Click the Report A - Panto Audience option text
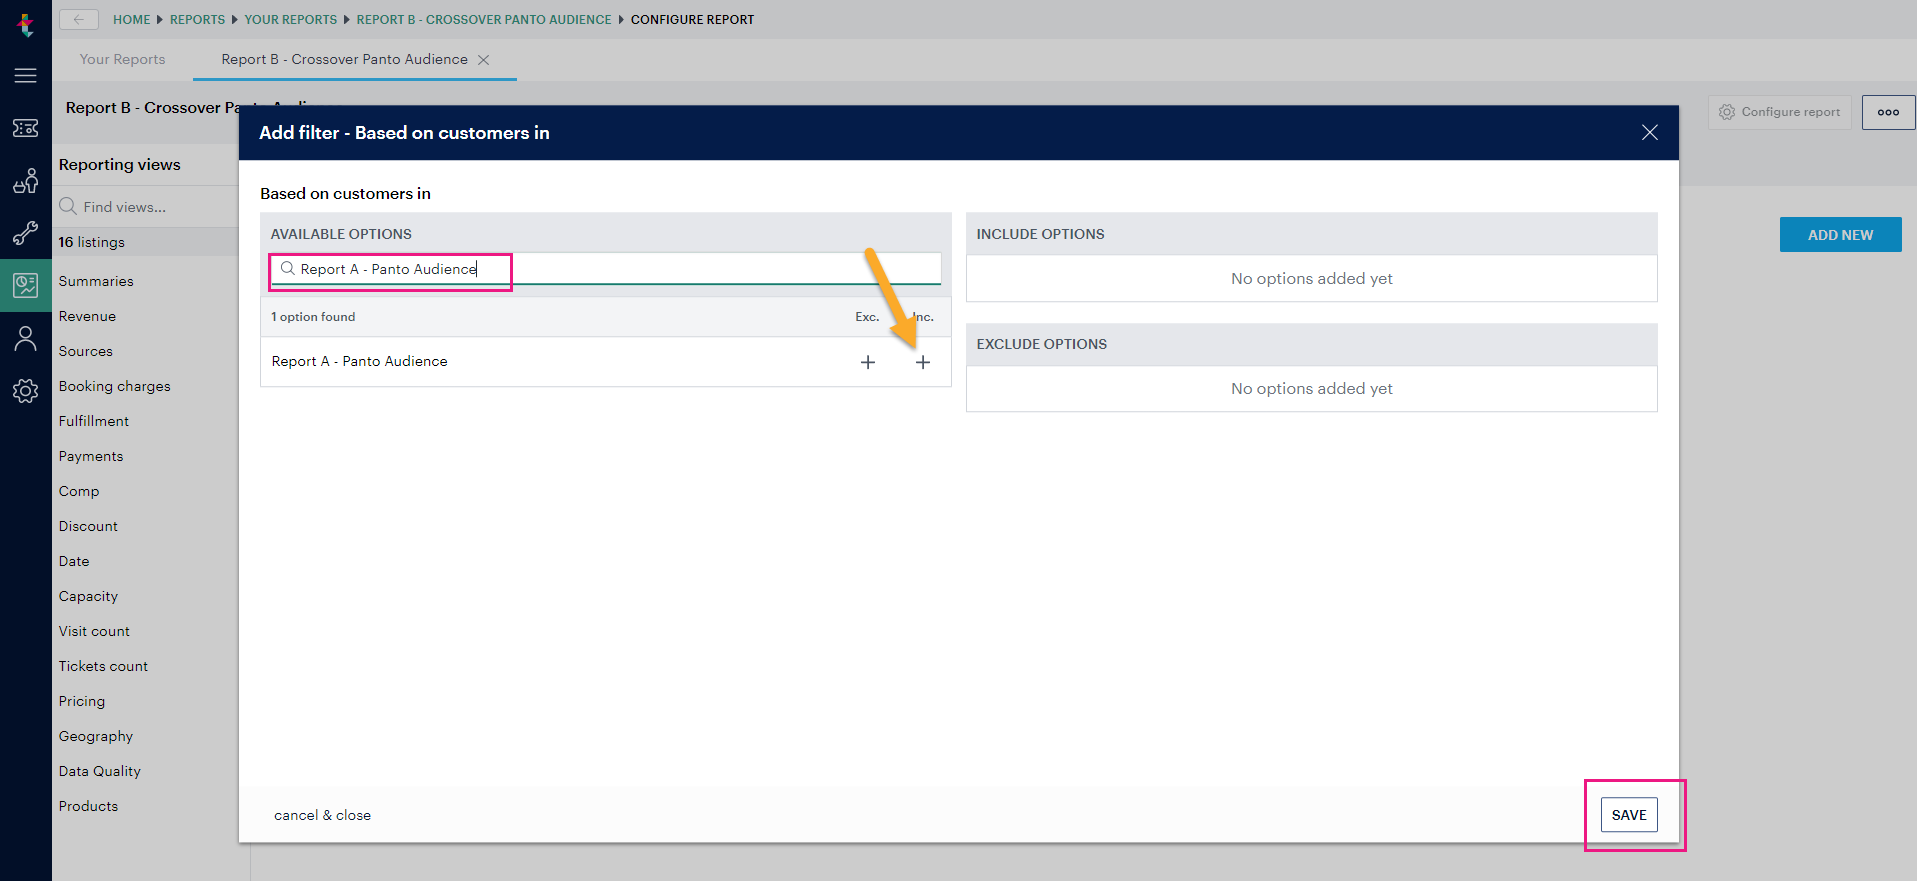This screenshot has width=1917, height=881. (359, 361)
